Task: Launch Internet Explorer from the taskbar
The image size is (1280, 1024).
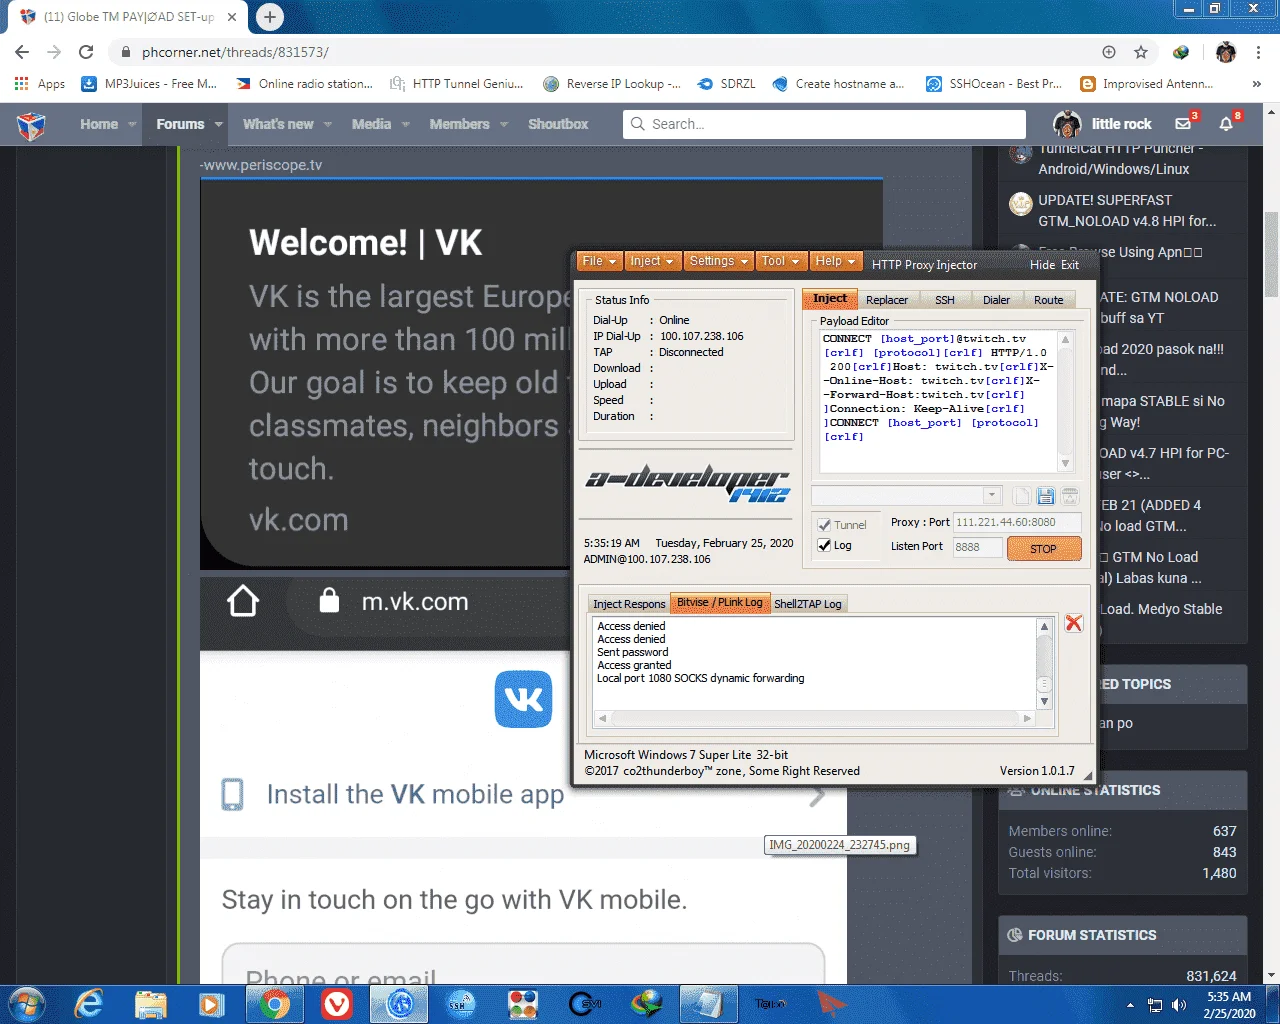Action: point(89,1004)
